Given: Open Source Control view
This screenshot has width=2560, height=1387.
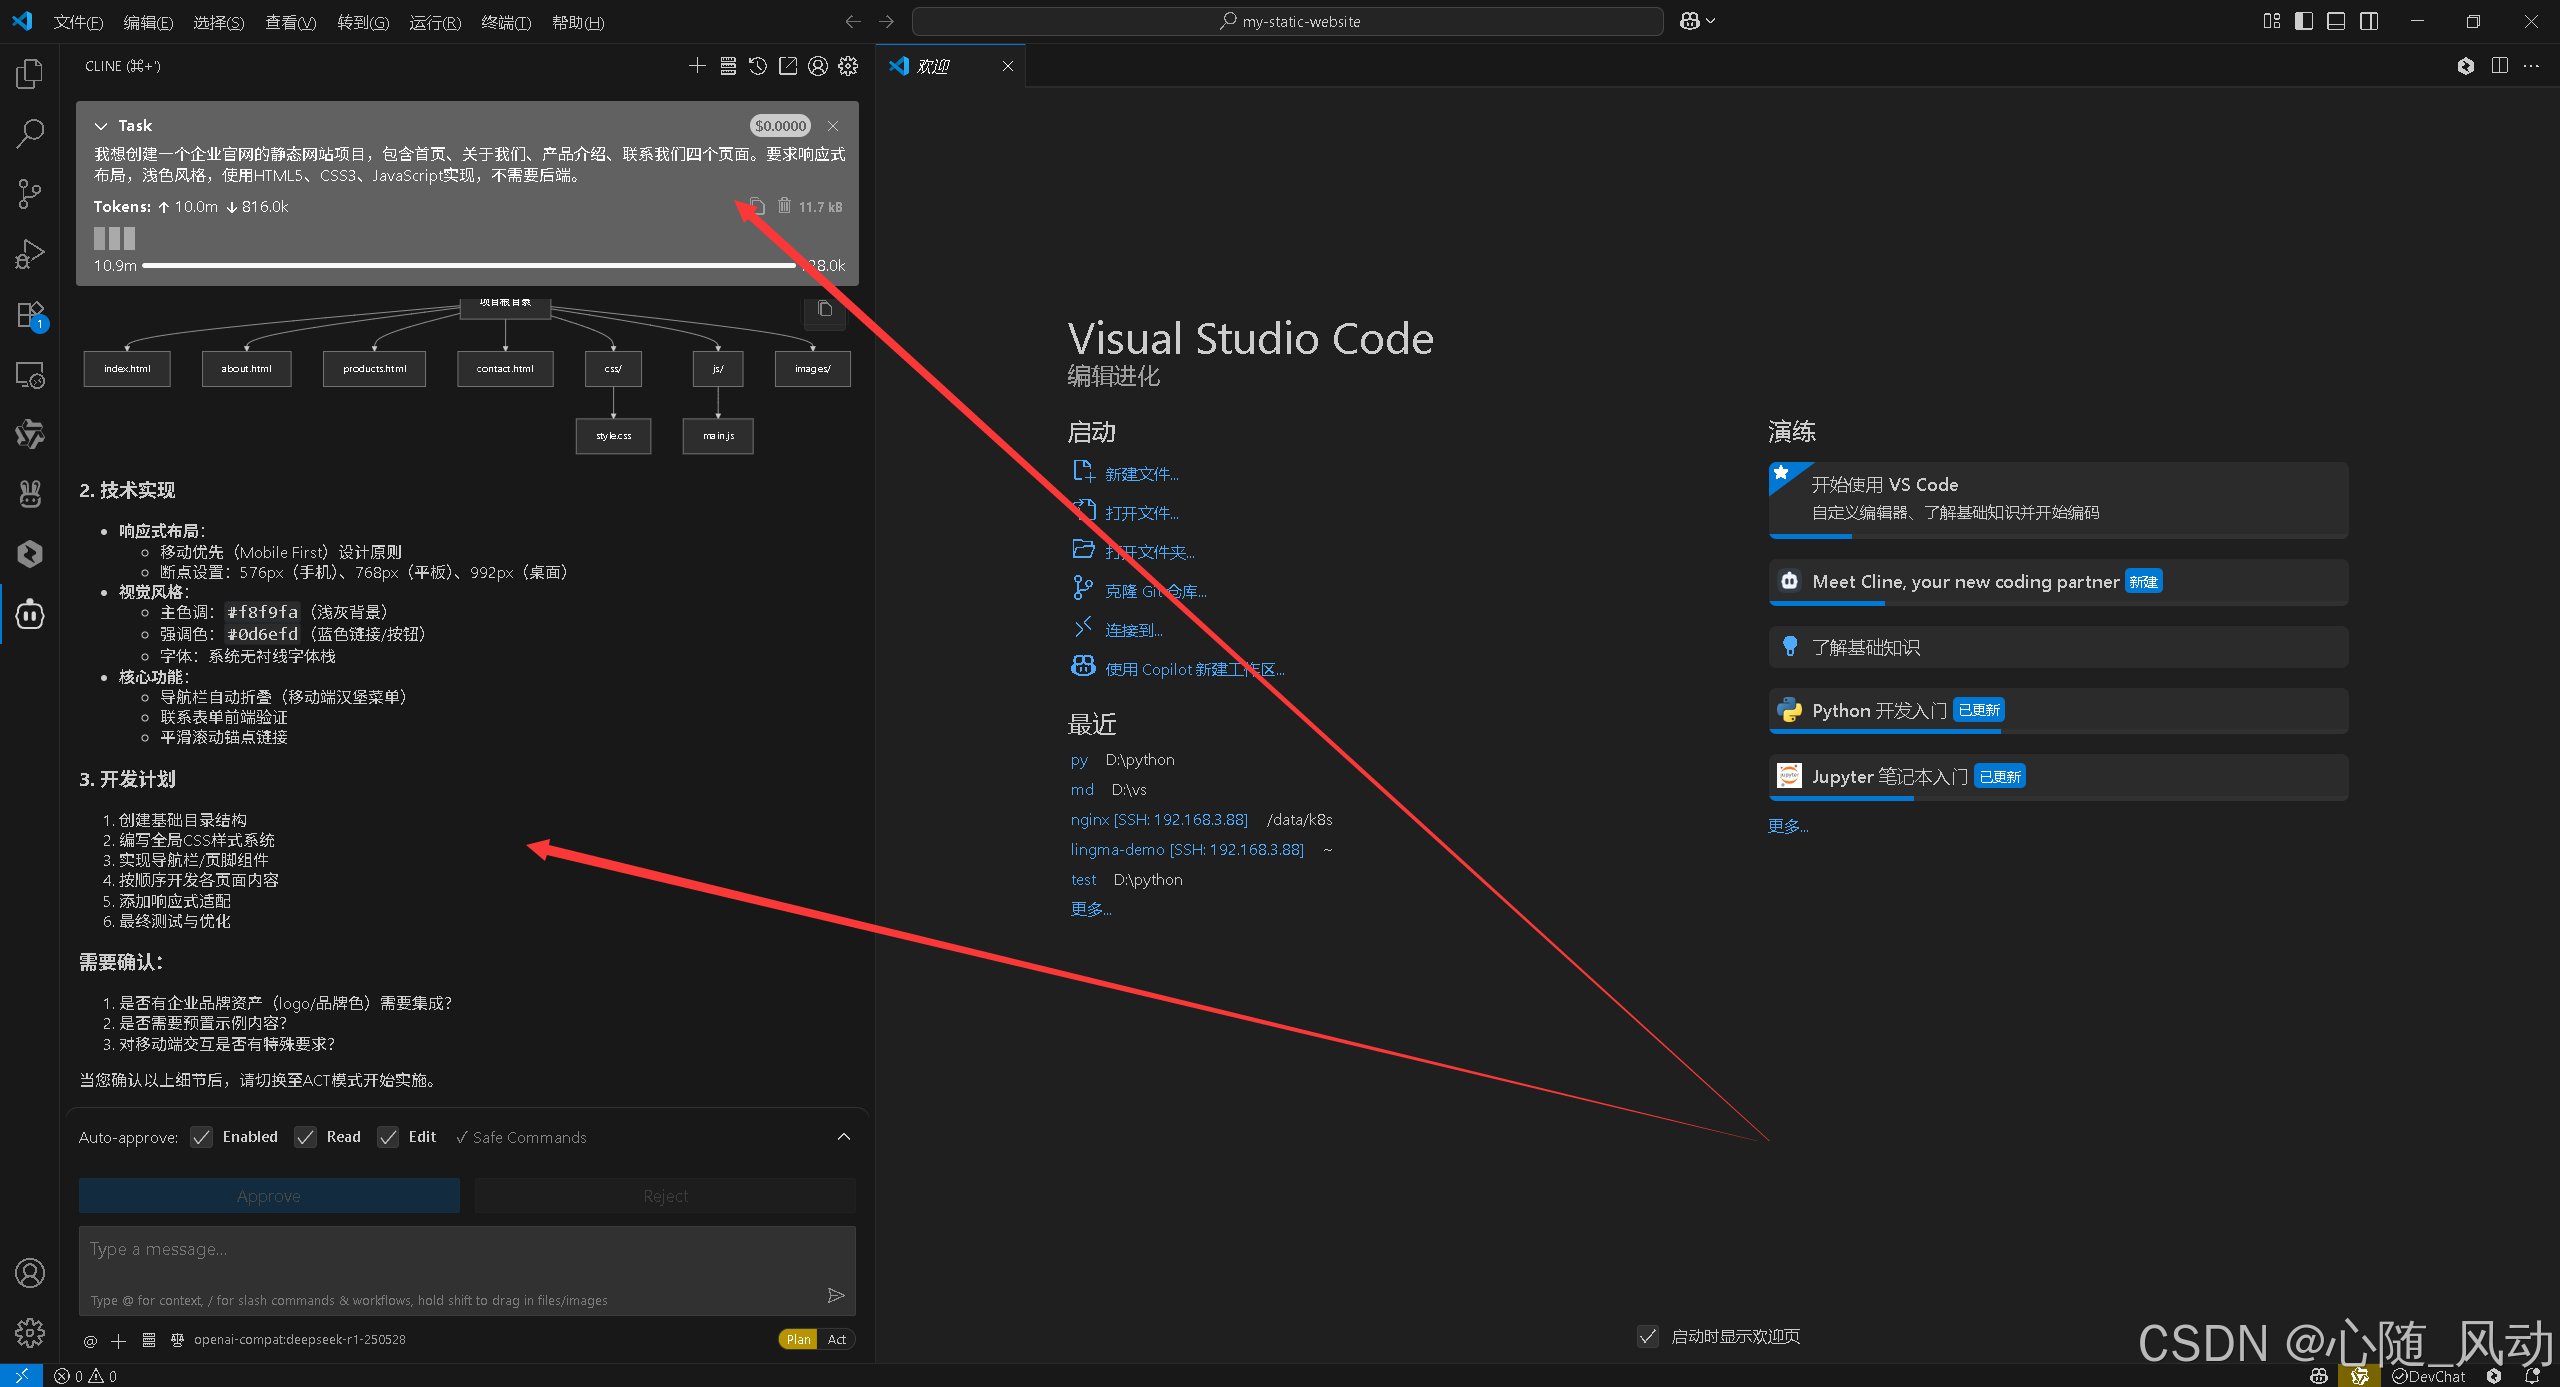Looking at the screenshot, I should tap(30, 194).
